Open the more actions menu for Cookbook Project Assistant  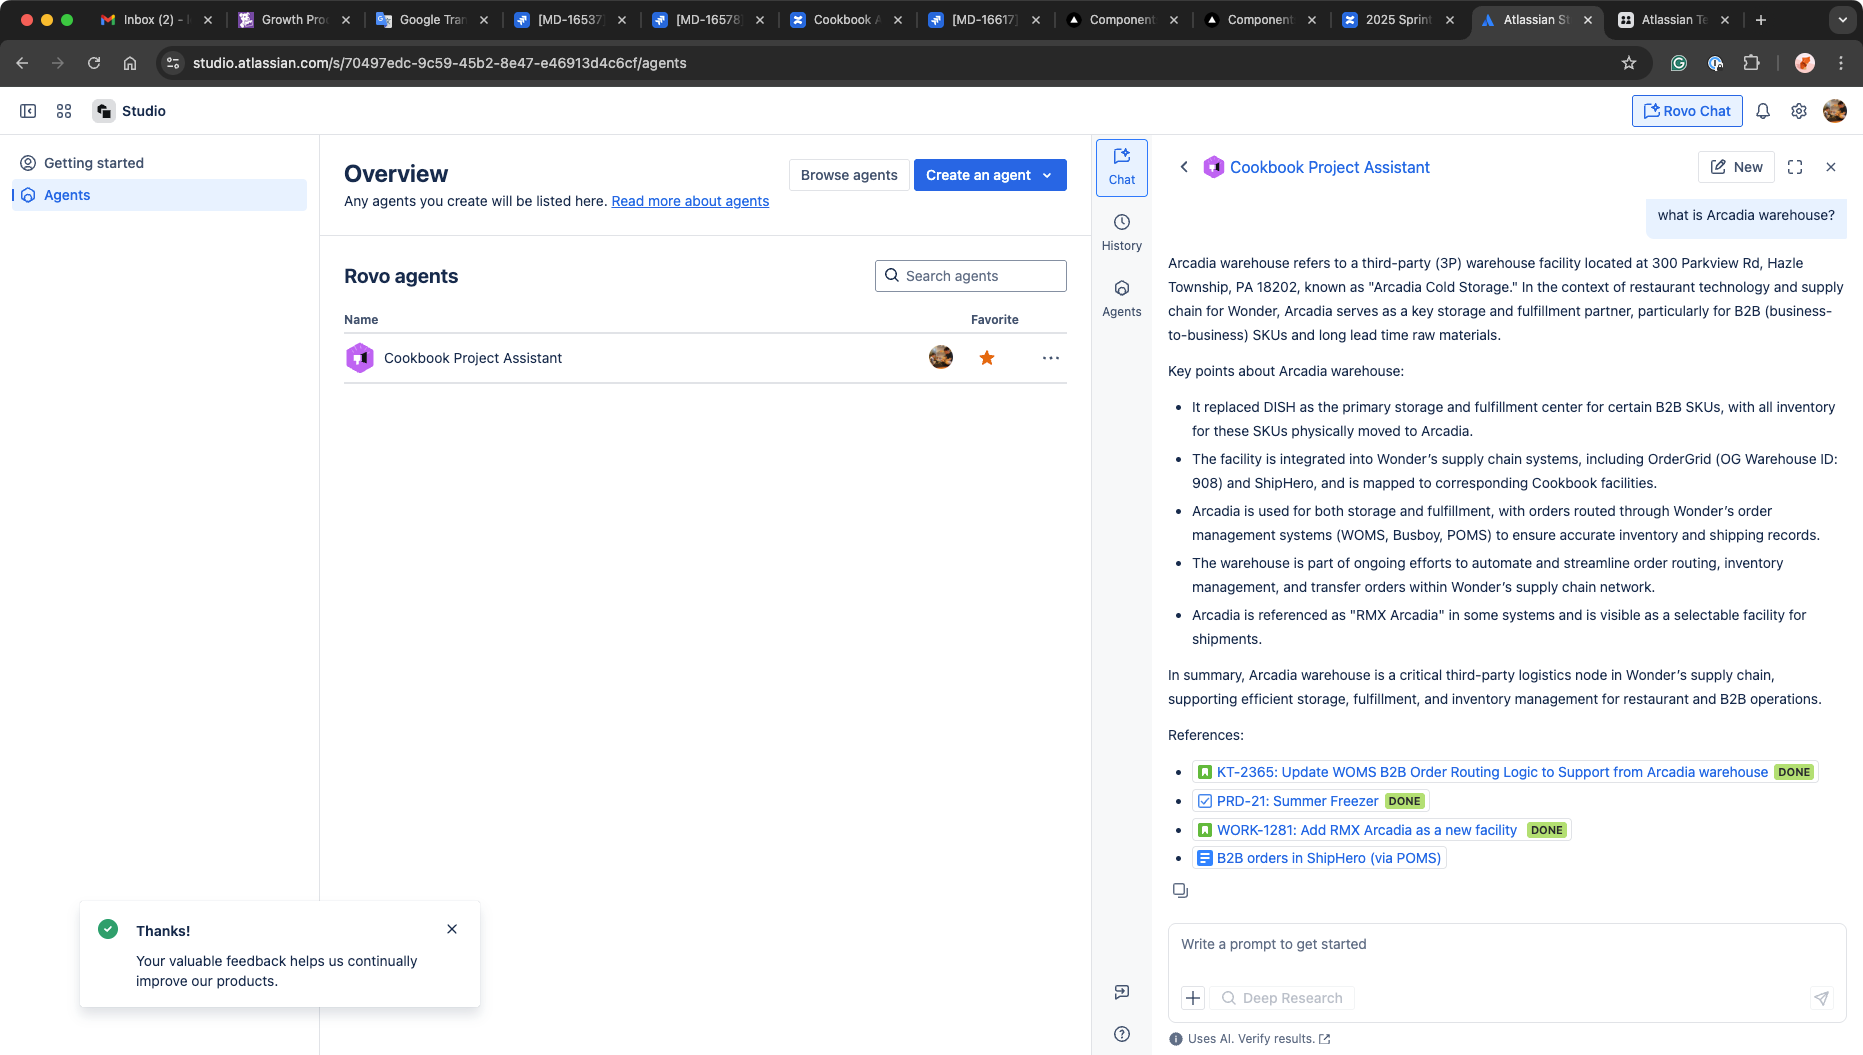pyautogui.click(x=1051, y=358)
